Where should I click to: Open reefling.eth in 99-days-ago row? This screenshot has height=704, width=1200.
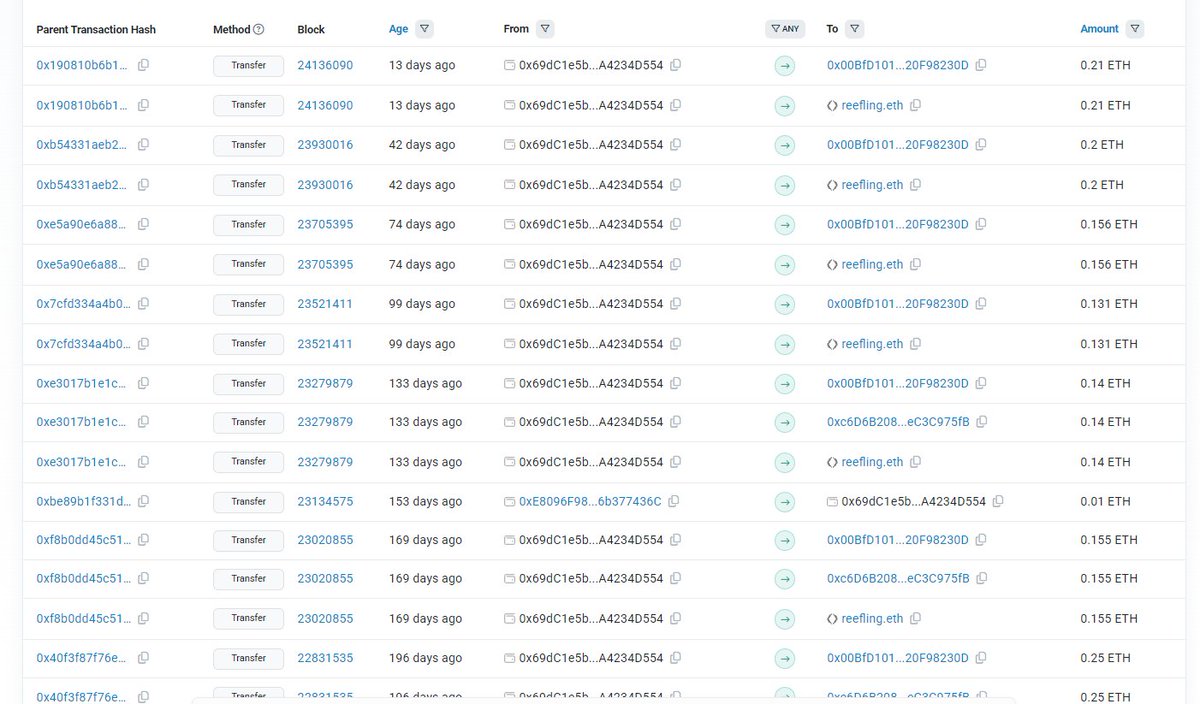872,344
